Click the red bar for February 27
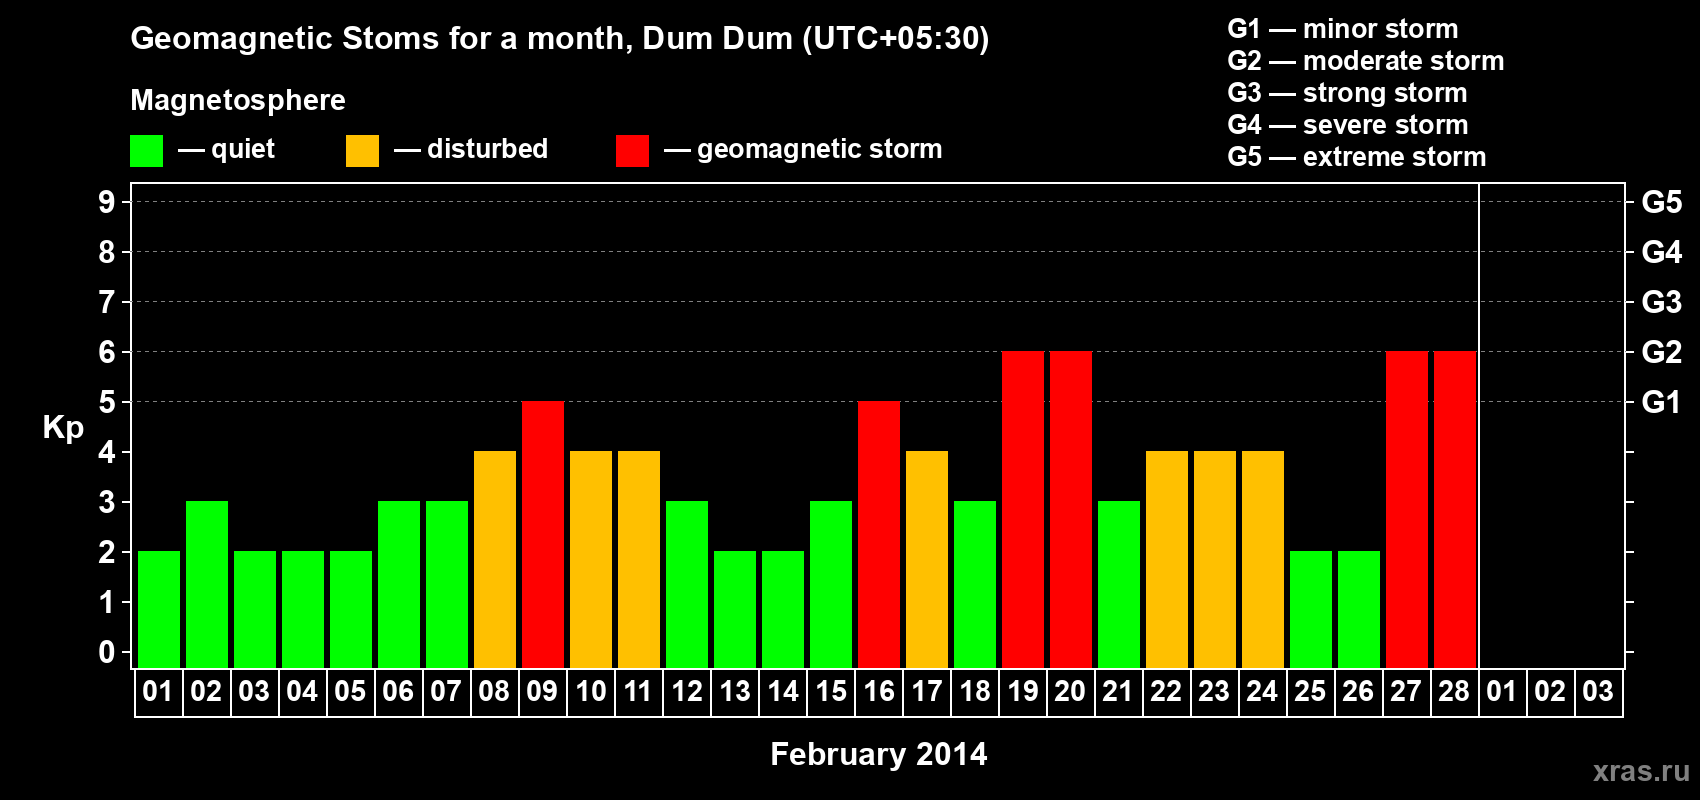 (1407, 510)
